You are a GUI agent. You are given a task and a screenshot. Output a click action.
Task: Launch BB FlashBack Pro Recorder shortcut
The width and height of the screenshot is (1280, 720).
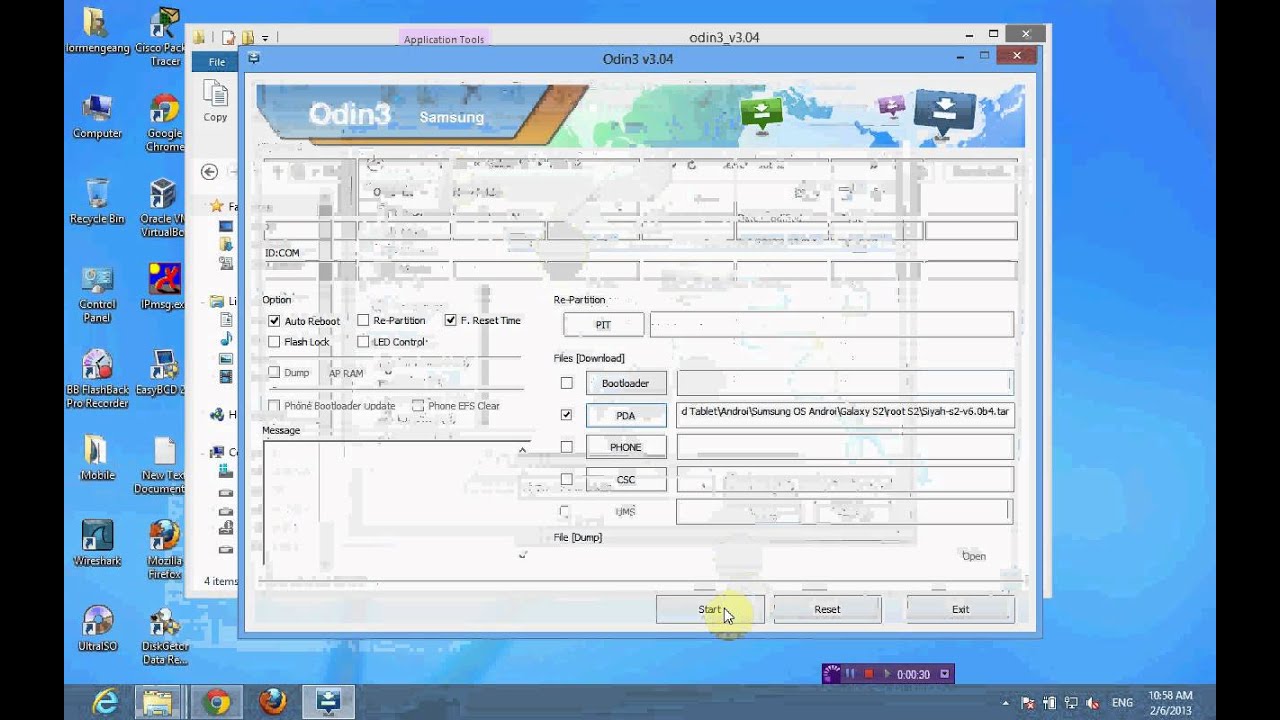pyautogui.click(x=97, y=379)
